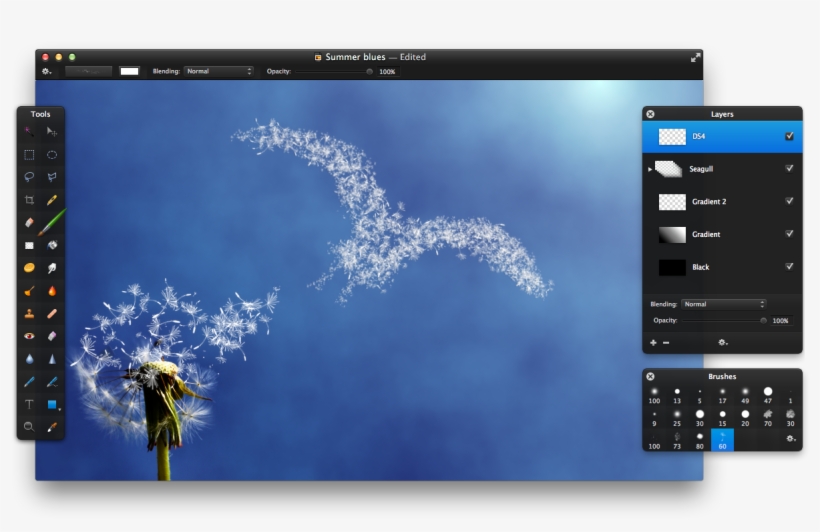
Task: Click the toolbar opacity 100% field
Action: (x=388, y=72)
